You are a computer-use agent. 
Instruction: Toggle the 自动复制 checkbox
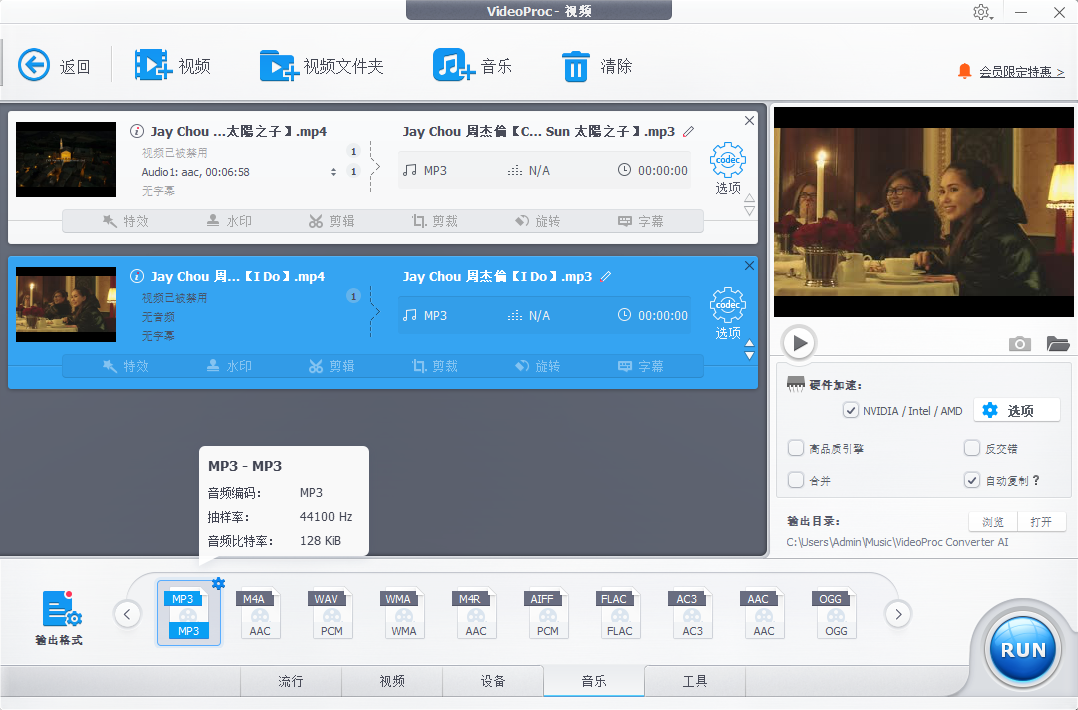pos(971,480)
